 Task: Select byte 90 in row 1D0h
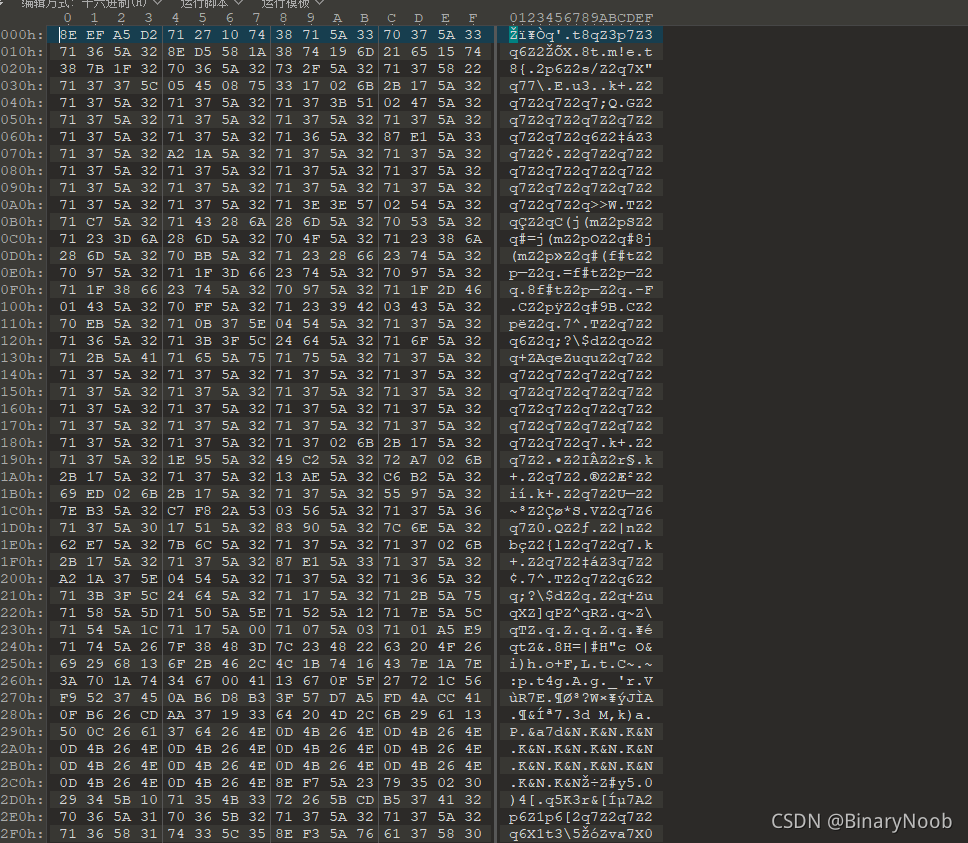311,528
